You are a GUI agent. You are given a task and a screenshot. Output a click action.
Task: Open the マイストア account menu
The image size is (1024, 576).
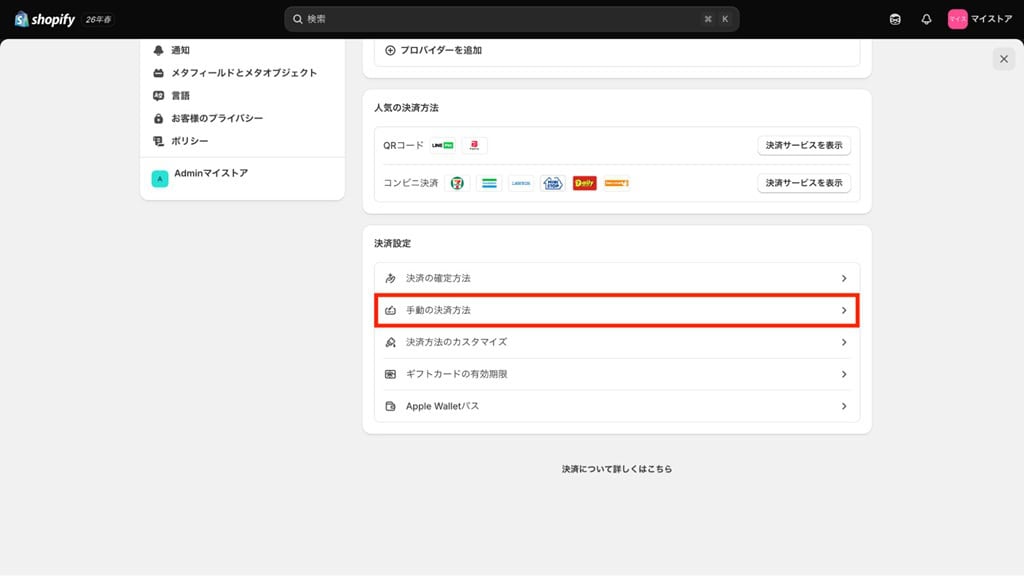click(x=980, y=19)
